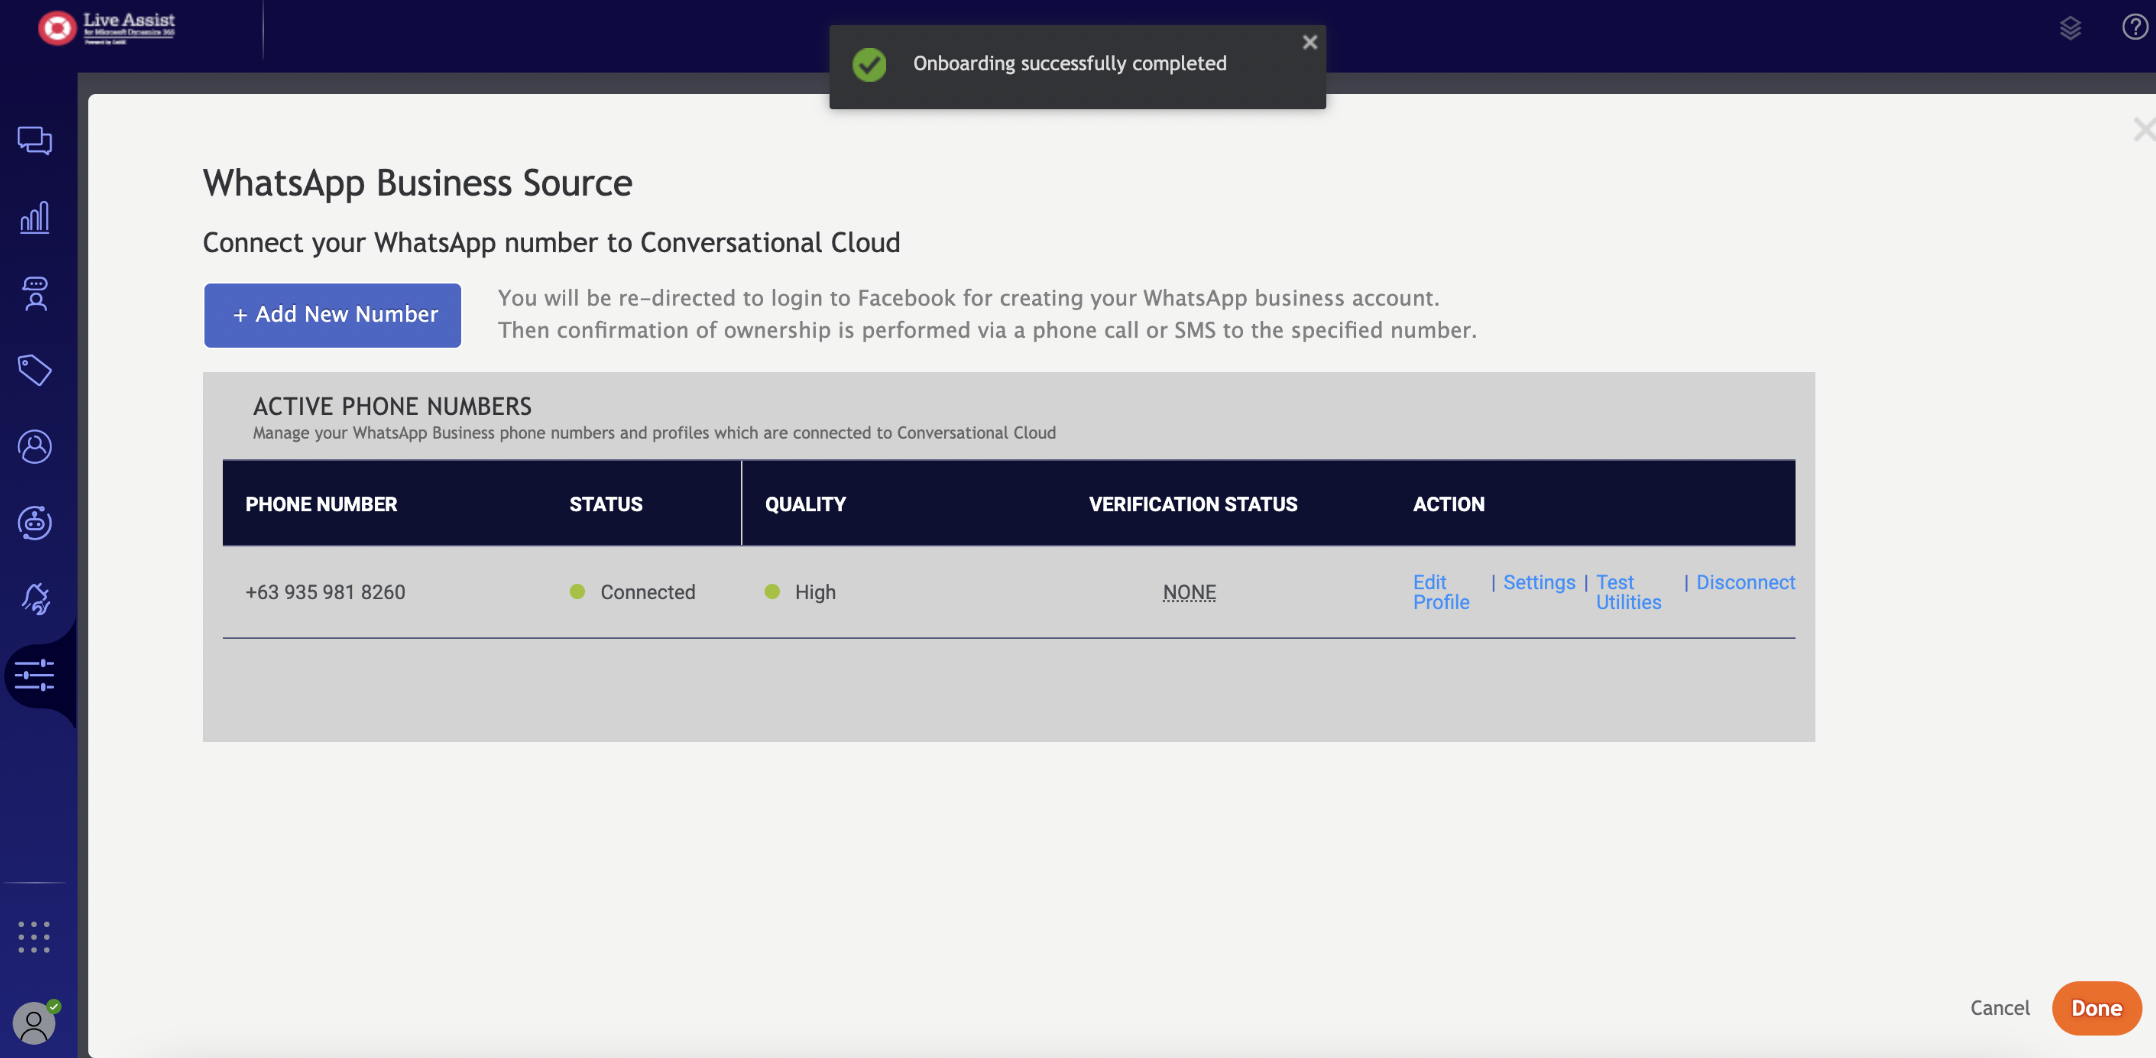The height and width of the screenshot is (1058, 2156).
Task: Click the green checkmark in the notification
Action: [x=869, y=65]
